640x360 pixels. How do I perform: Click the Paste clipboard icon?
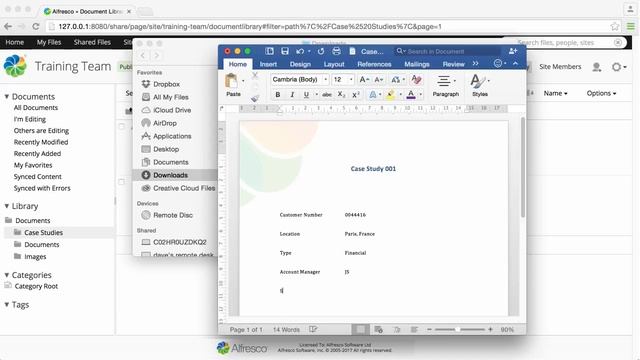(231, 81)
